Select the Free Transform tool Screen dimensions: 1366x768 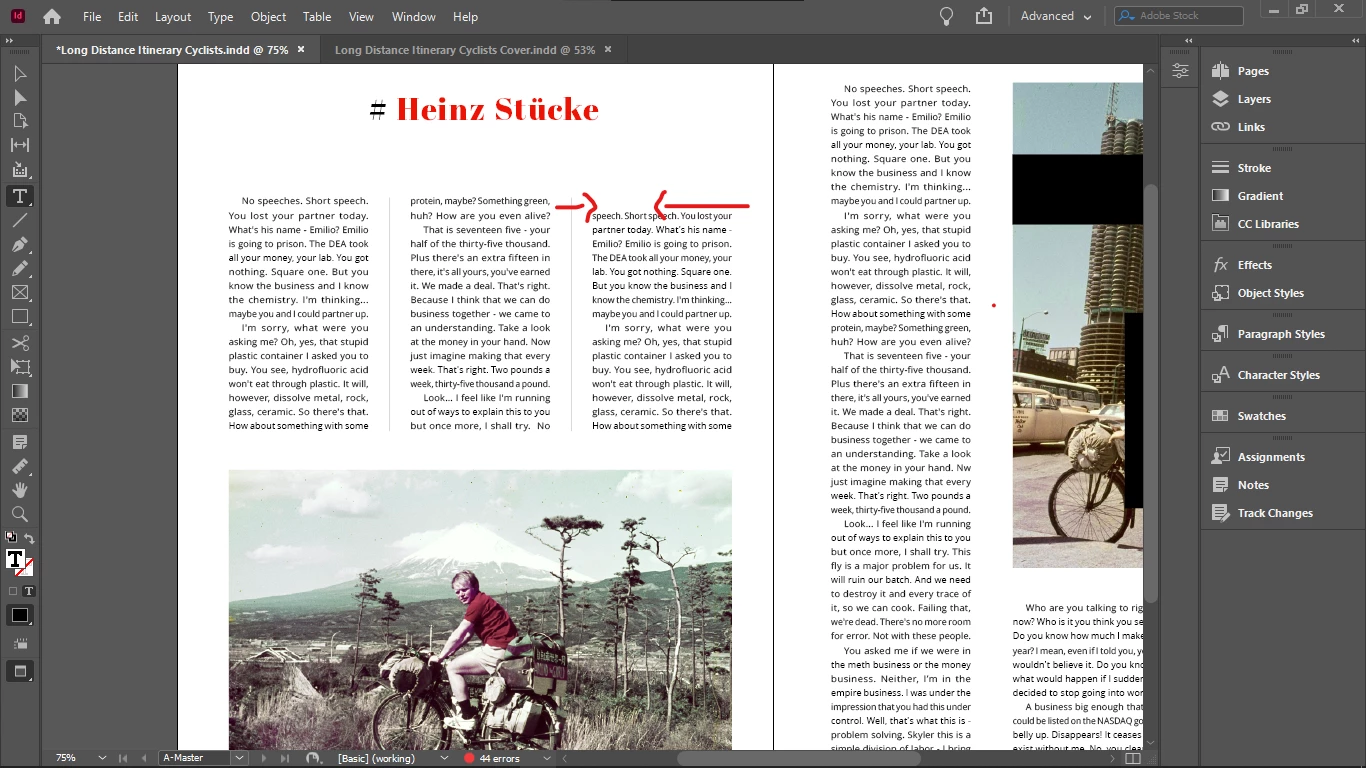[20, 367]
